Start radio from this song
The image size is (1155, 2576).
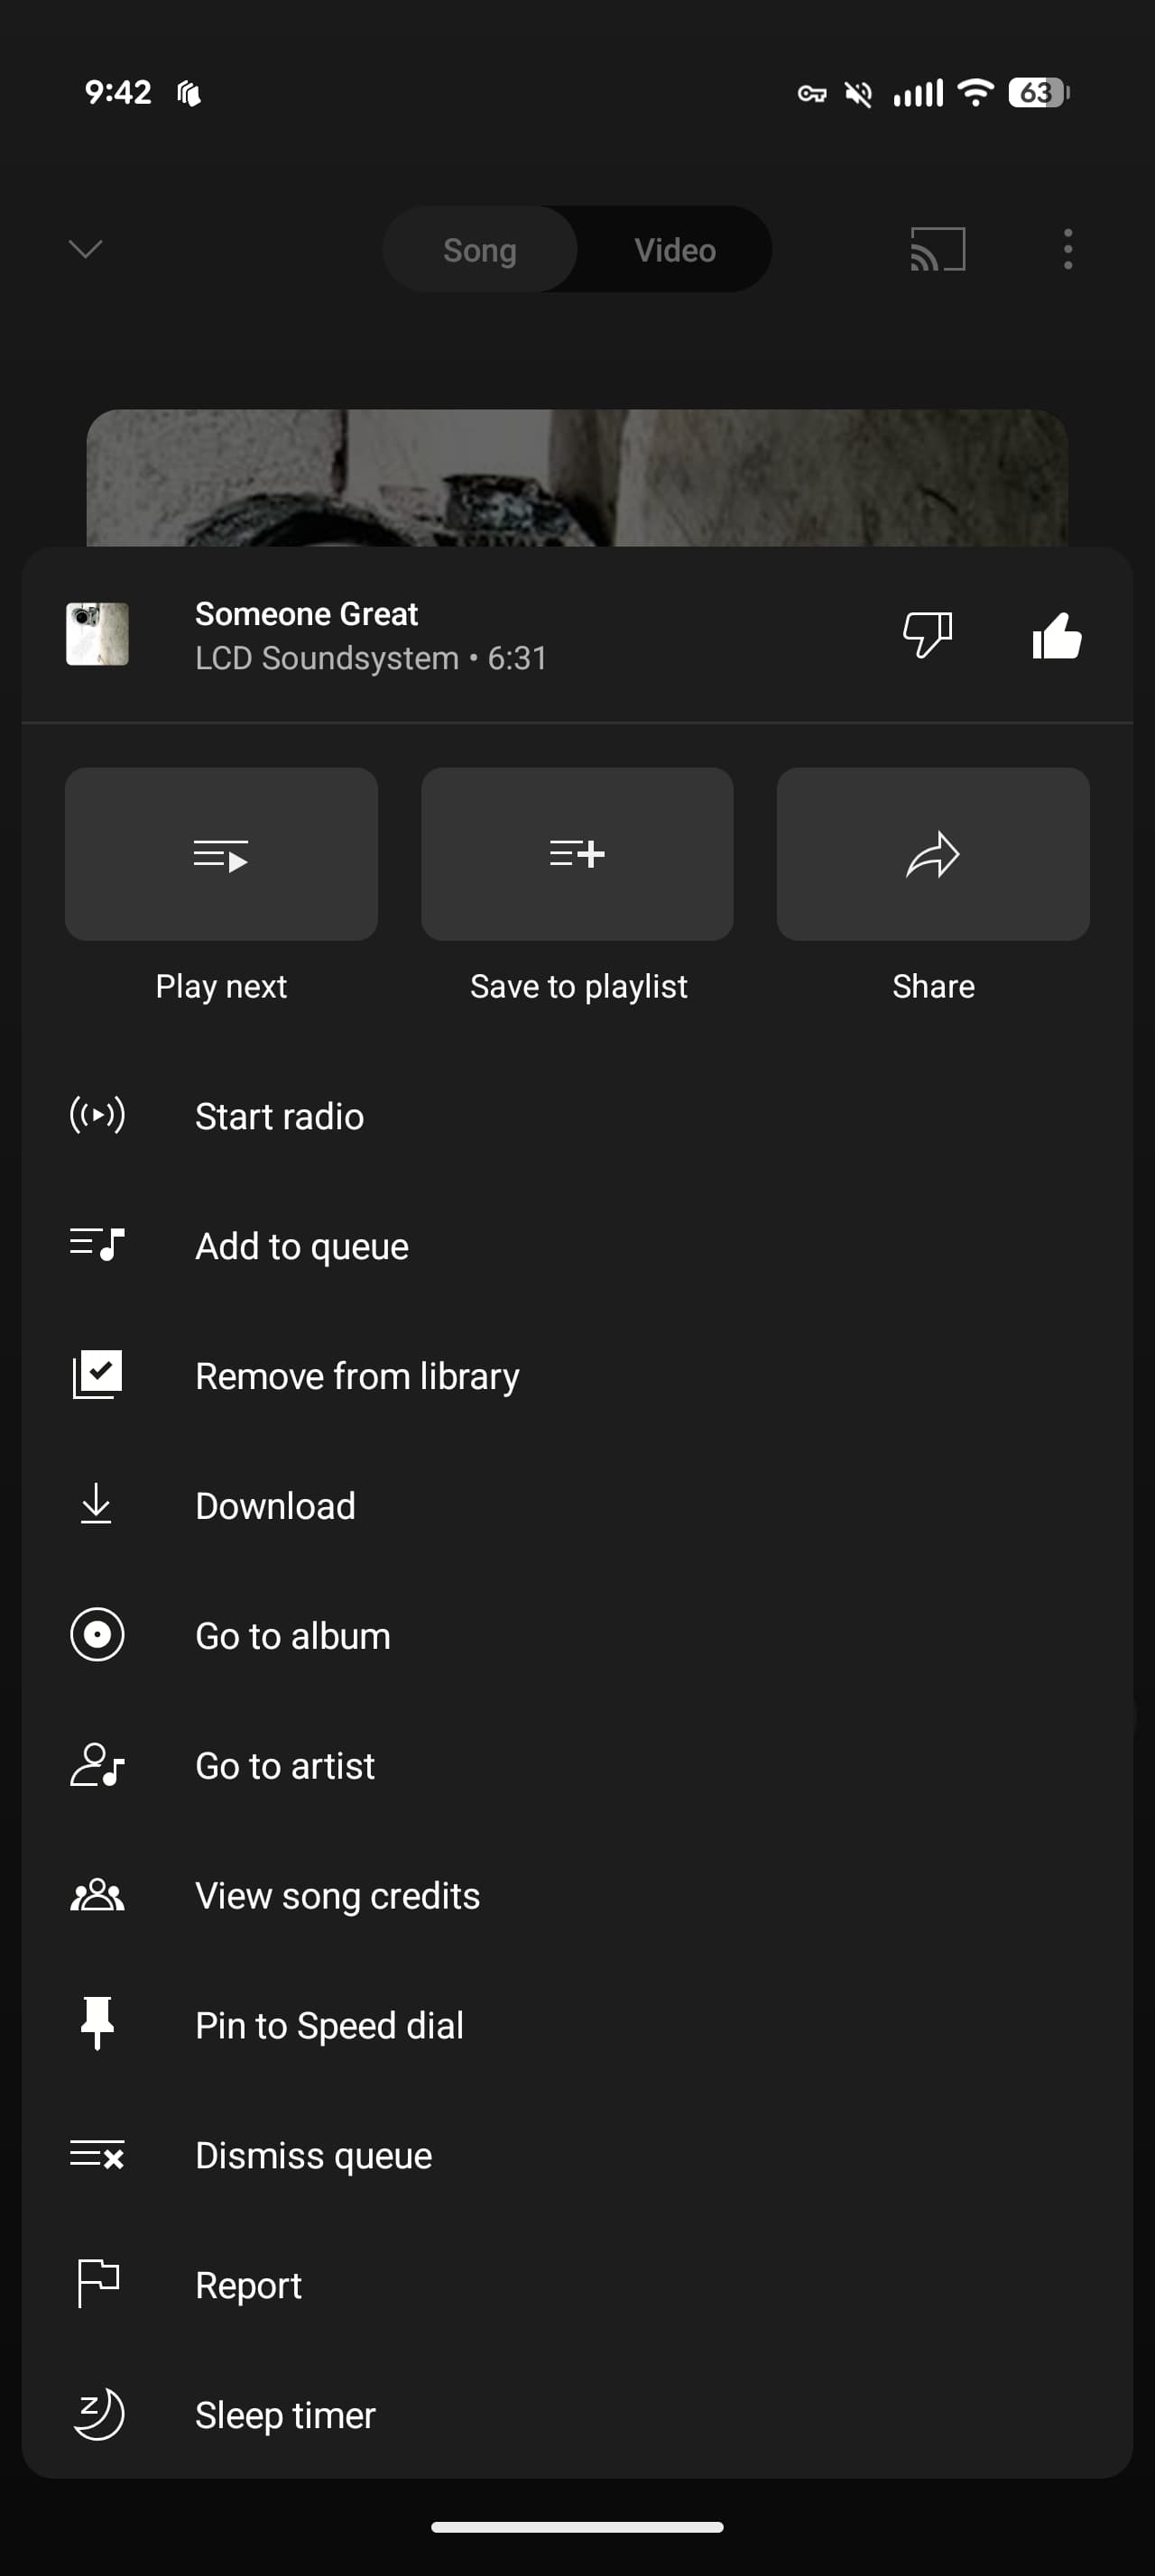(279, 1116)
